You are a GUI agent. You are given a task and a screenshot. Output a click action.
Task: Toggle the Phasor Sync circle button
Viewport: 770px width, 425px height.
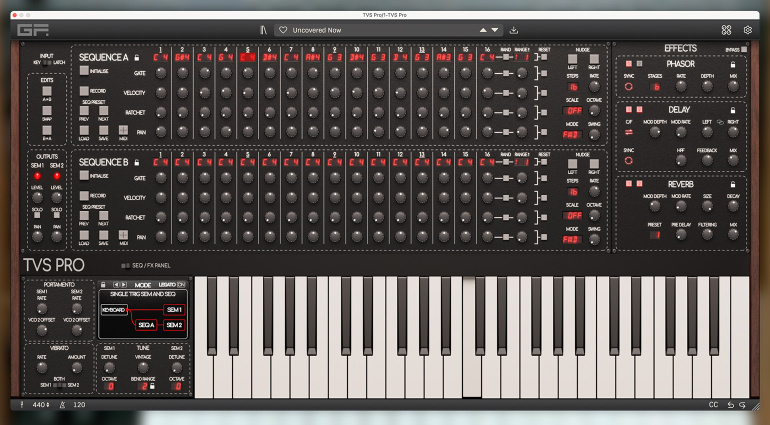point(629,86)
